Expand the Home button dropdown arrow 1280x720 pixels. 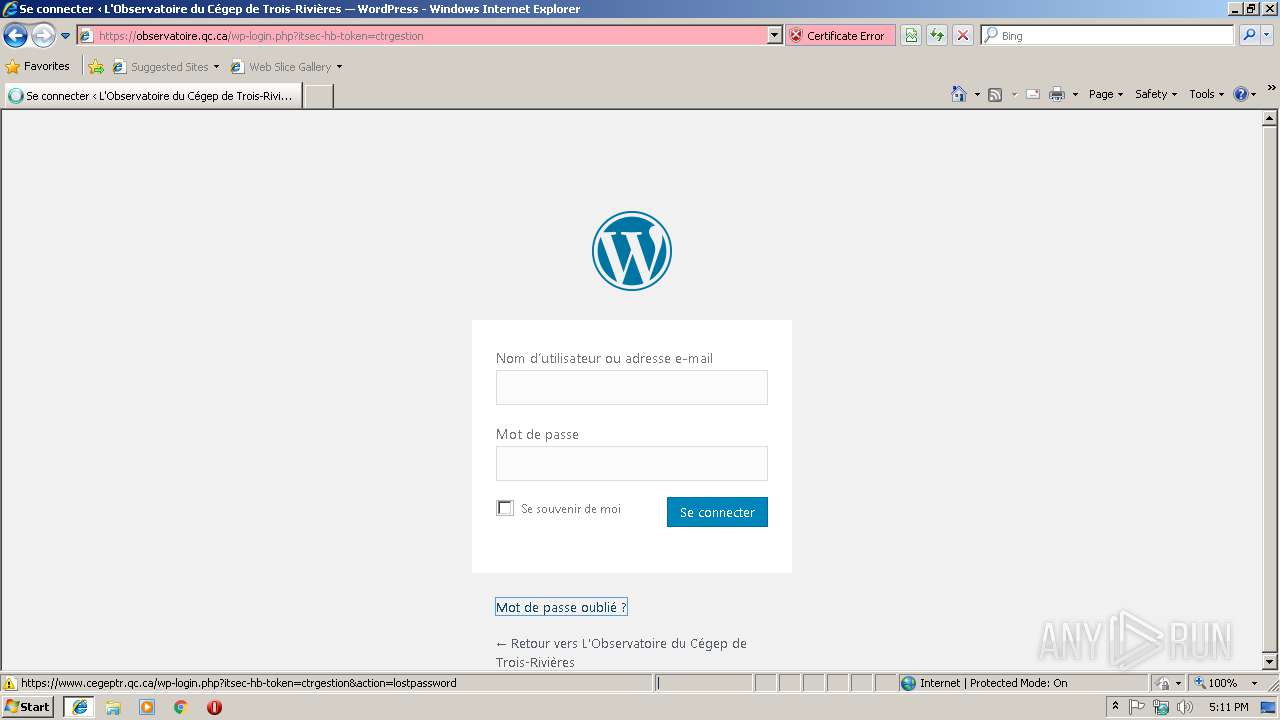point(976,94)
